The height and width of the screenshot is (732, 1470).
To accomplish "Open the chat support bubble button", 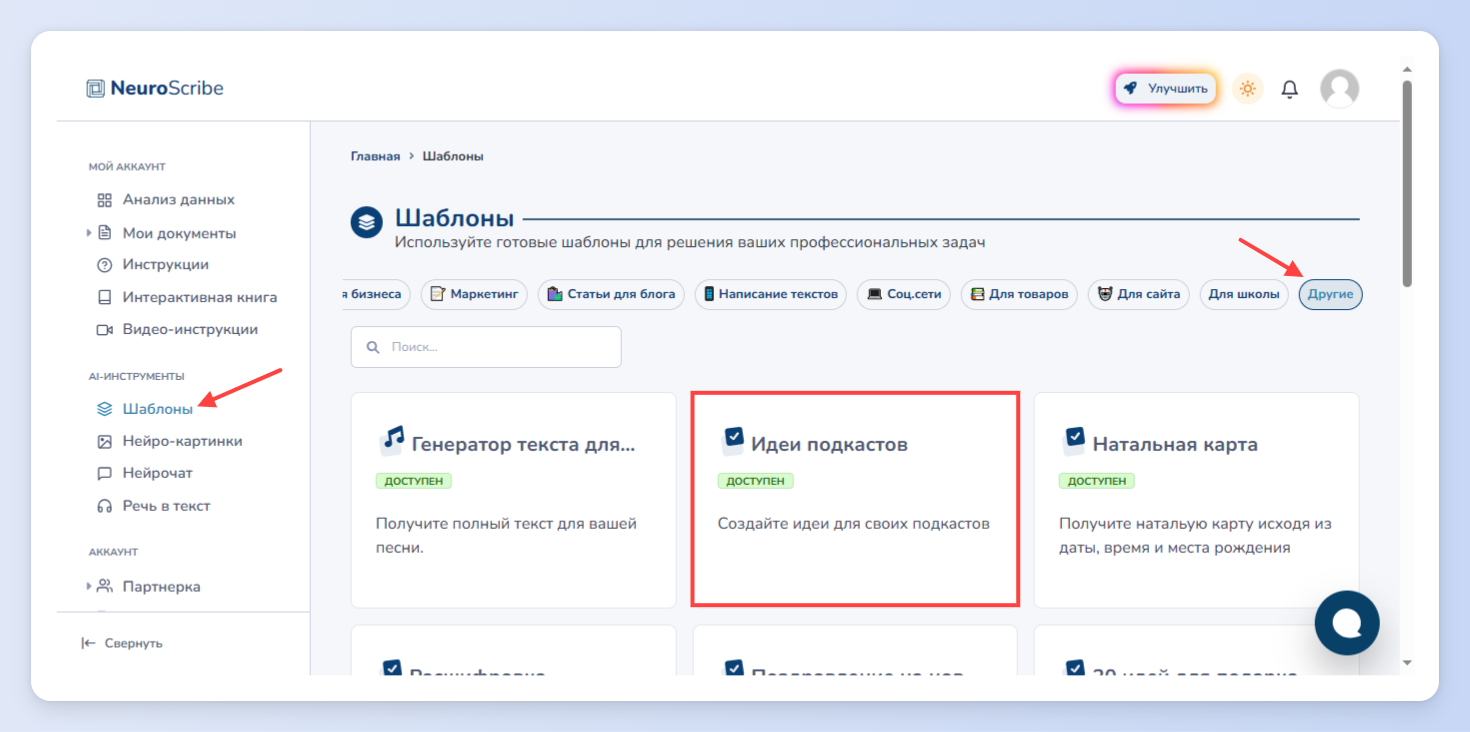I will [1347, 623].
